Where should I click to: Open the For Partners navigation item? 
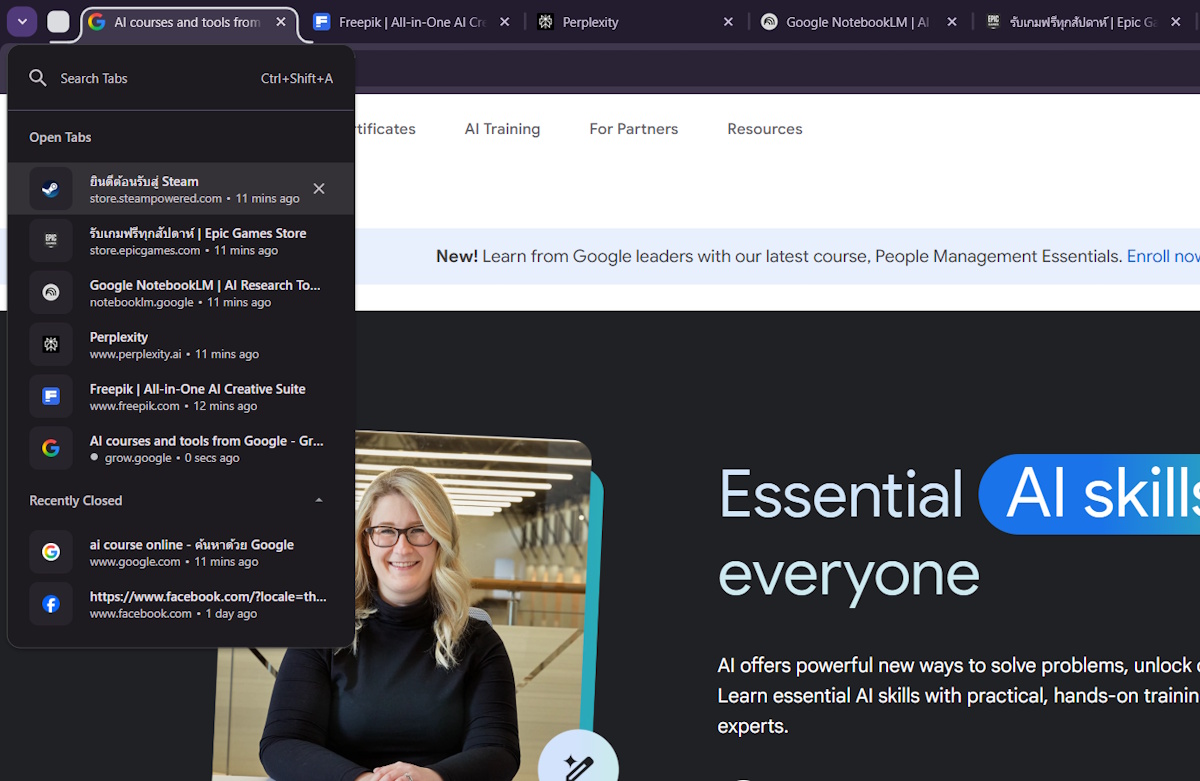(633, 129)
